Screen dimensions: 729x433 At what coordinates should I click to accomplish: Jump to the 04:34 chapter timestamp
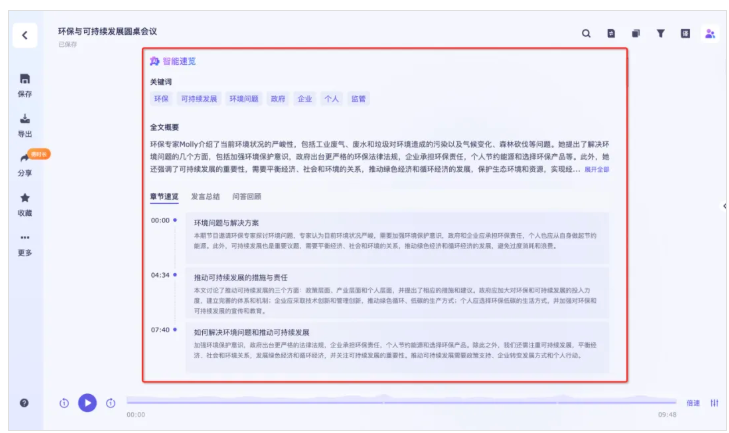[x=160, y=274]
